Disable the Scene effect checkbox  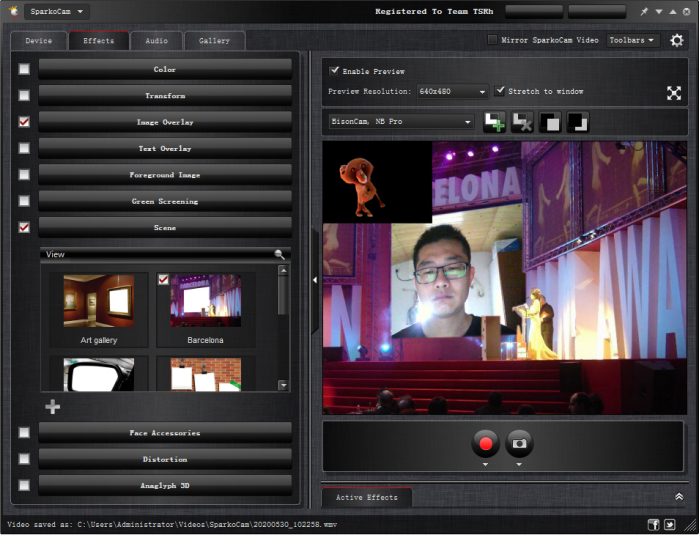click(x=24, y=227)
